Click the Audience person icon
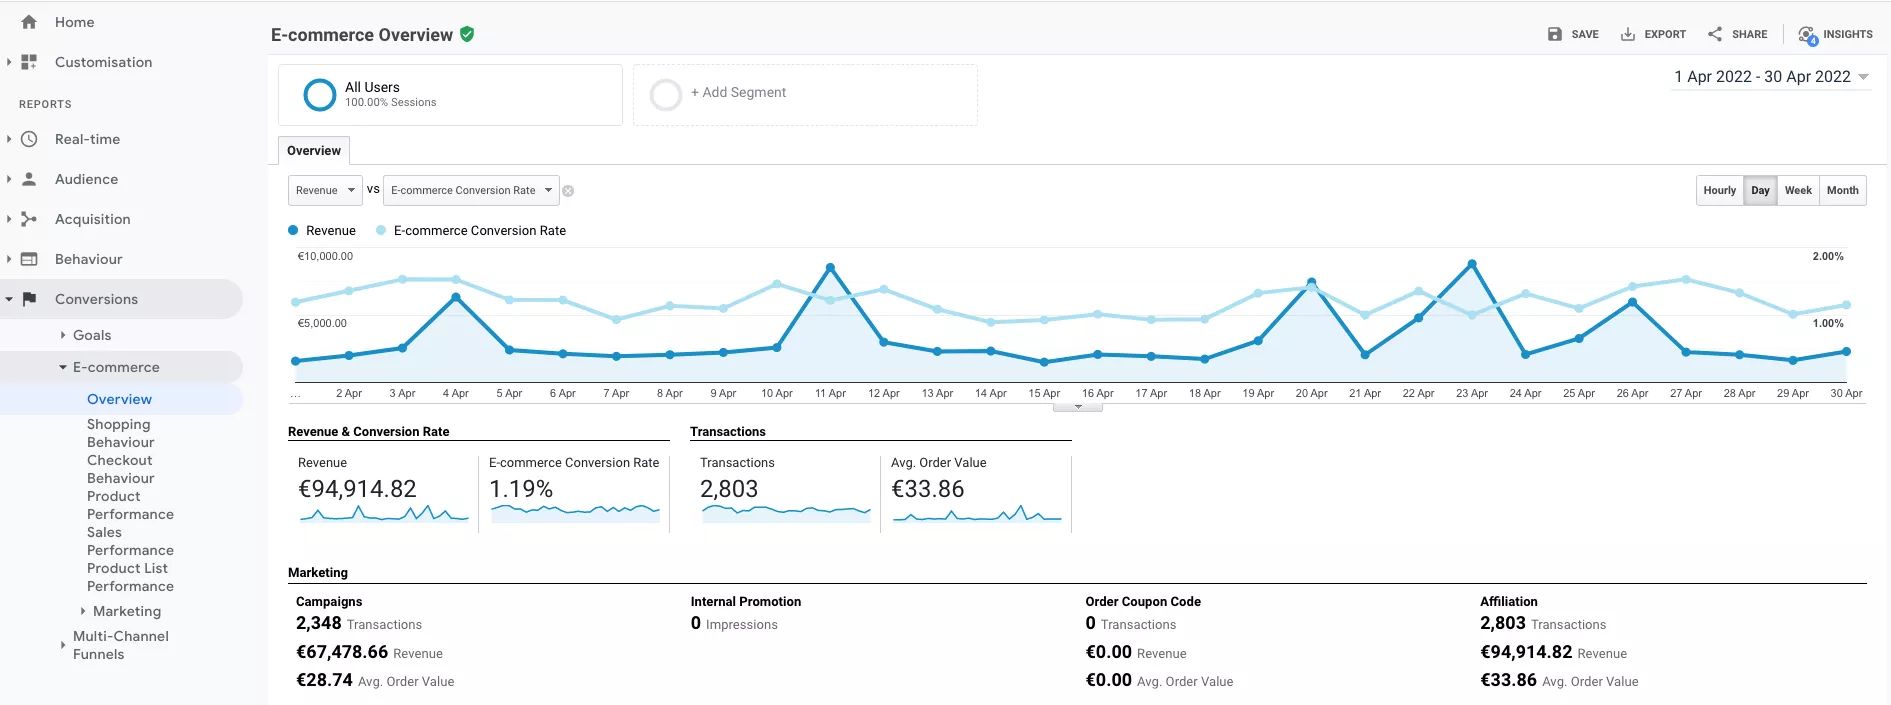The width and height of the screenshot is (1891, 705). [x=29, y=179]
